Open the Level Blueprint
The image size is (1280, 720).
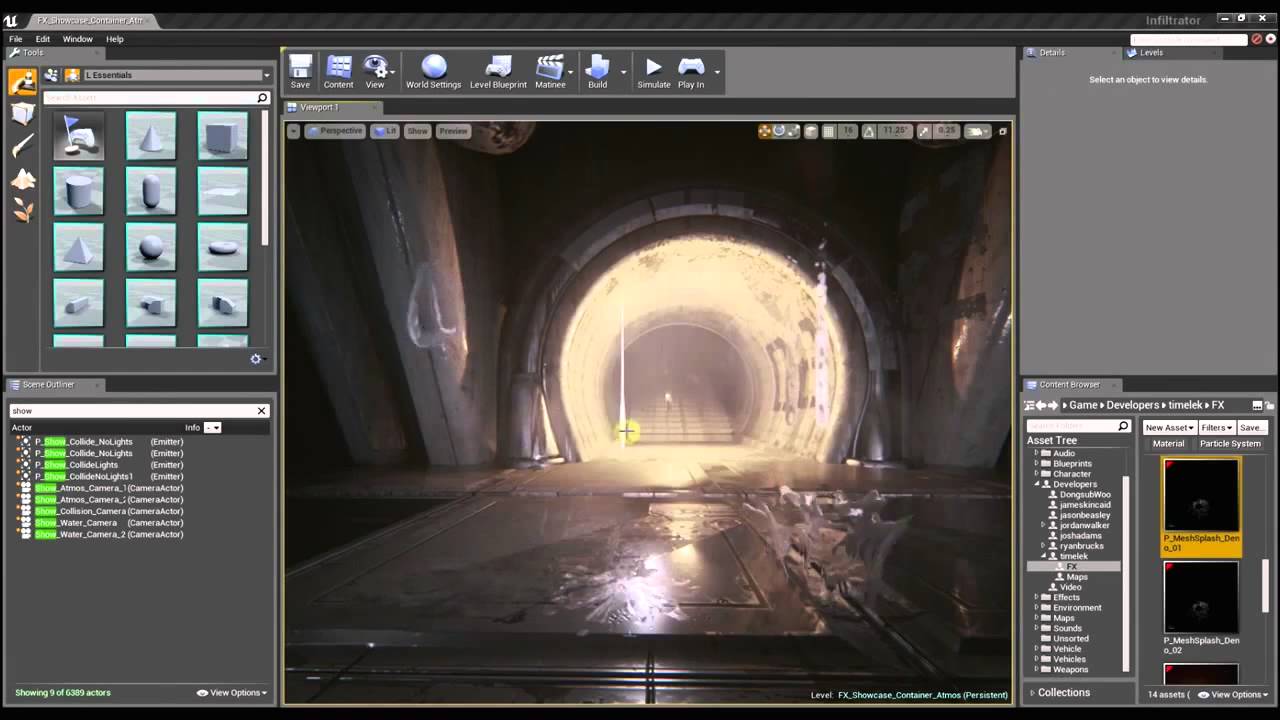498,72
